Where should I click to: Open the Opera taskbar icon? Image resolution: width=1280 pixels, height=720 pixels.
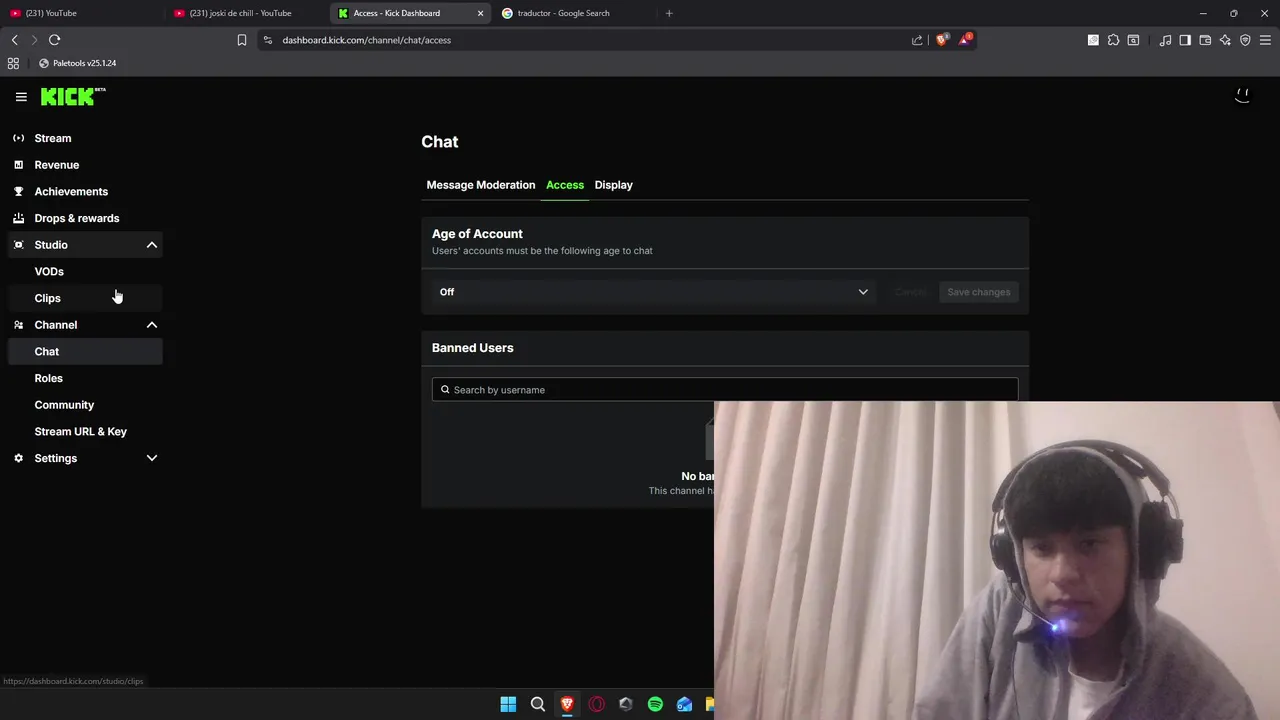[x=596, y=704]
